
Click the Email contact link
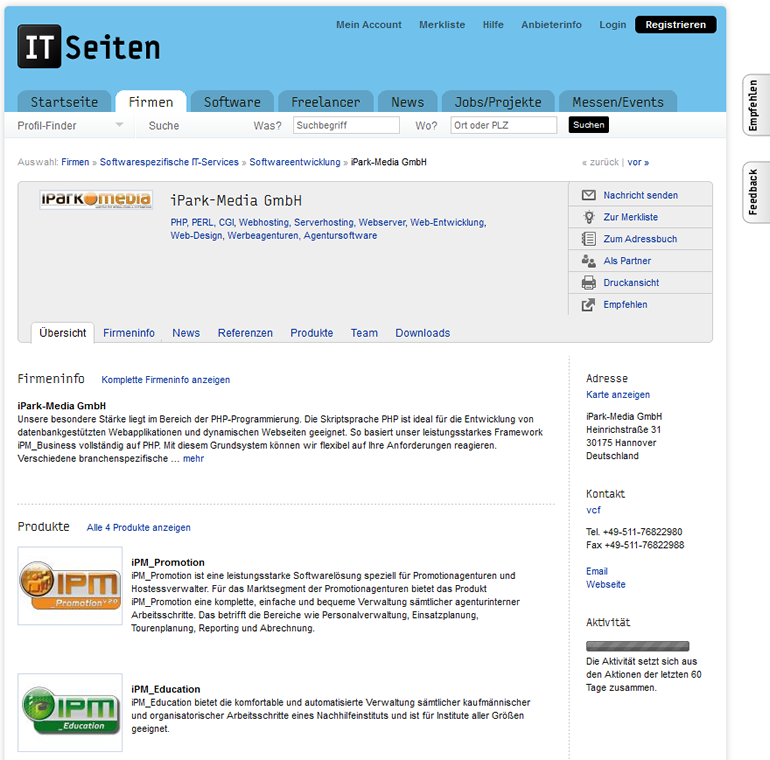pyautogui.click(x=597, y=571)
